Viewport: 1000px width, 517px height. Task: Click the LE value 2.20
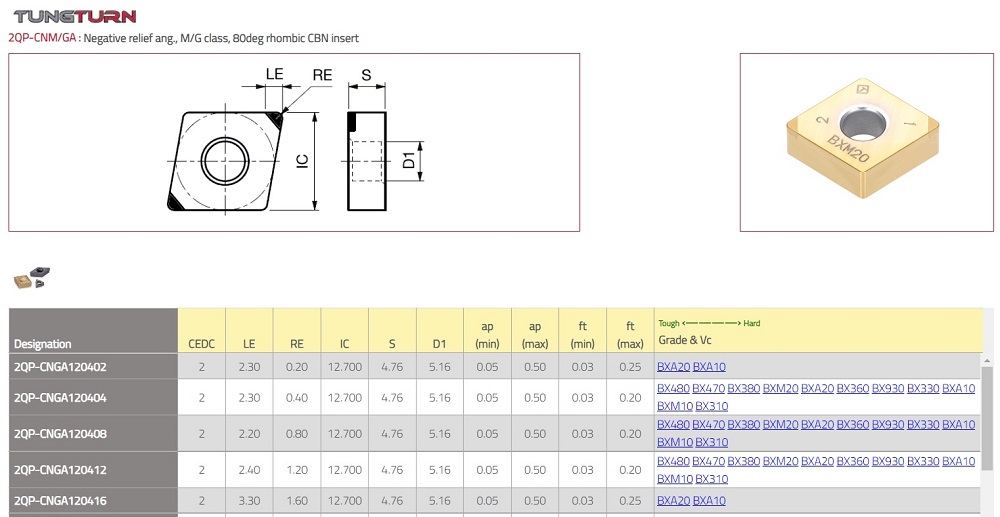(249, 433)
